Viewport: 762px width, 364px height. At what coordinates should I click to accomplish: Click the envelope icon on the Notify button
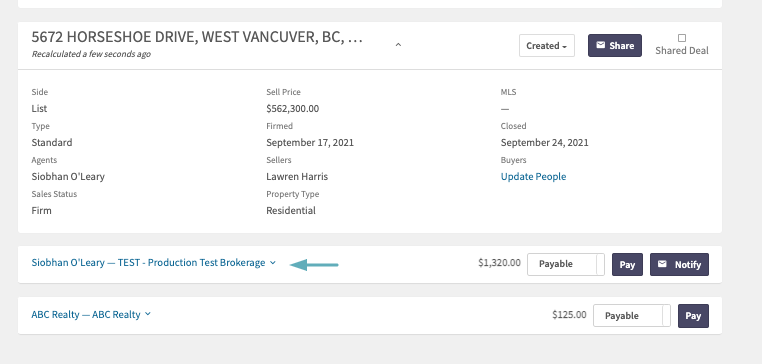pos(662,264)
